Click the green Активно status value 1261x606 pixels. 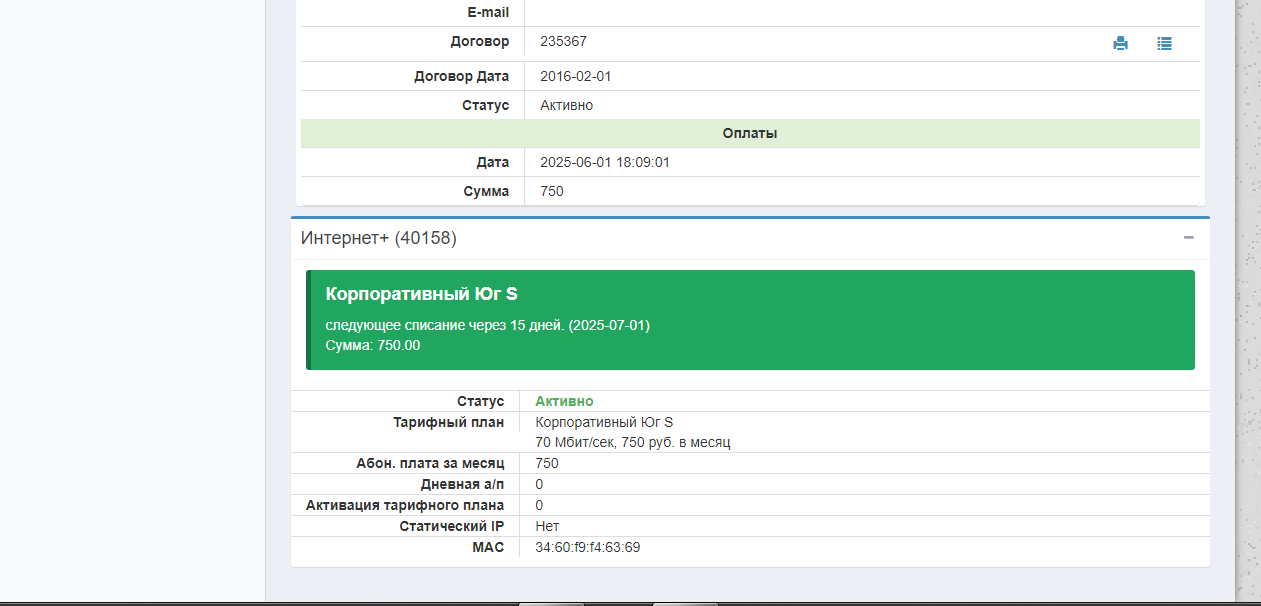[564, 401]
